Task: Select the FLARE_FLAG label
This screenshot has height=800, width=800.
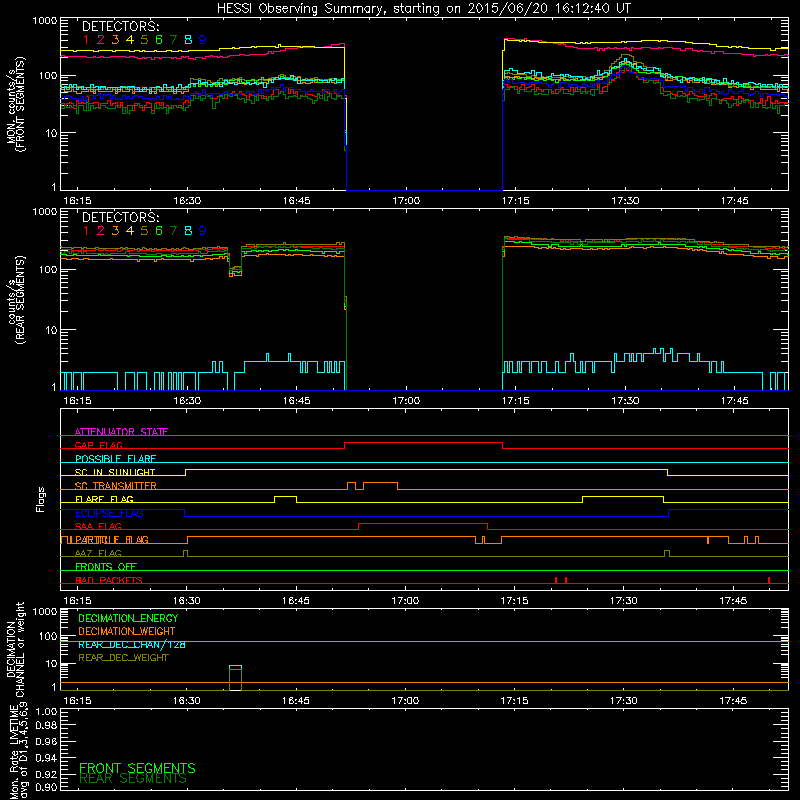Action: (104, 499)
